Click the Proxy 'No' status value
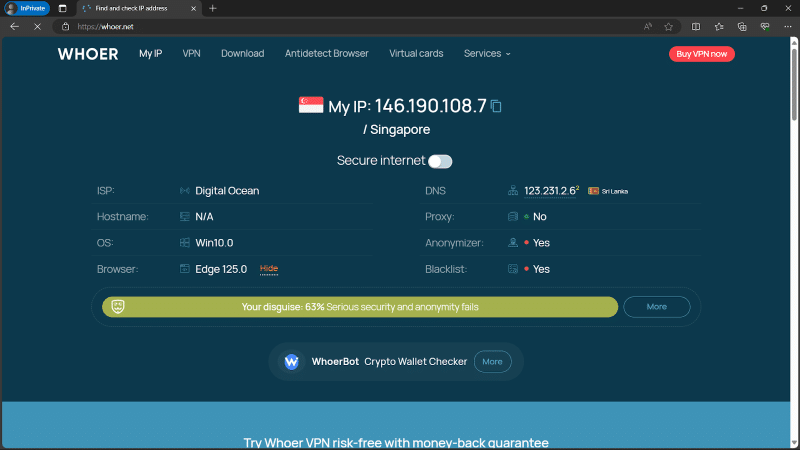Screen dimensions: 800x450 (x=540, y=217)
